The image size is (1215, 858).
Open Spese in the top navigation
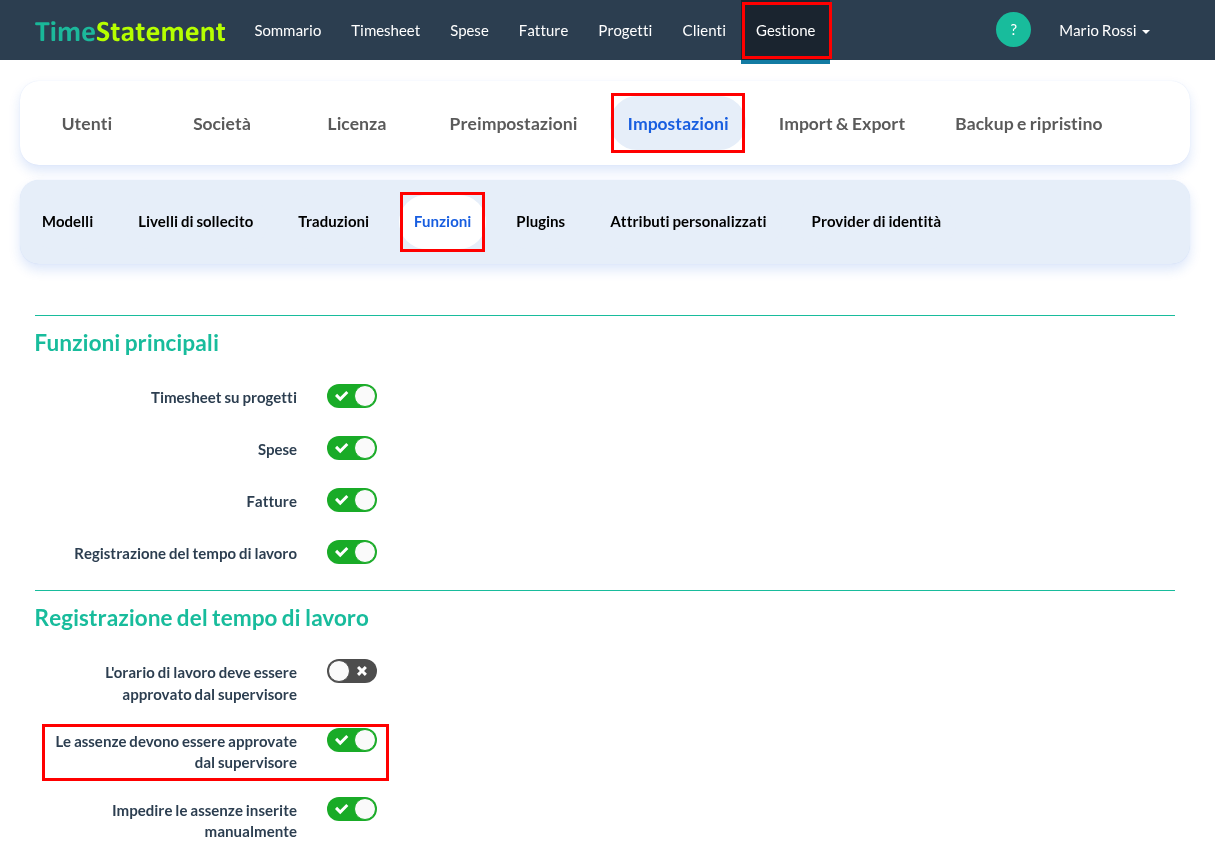(469, 31)
